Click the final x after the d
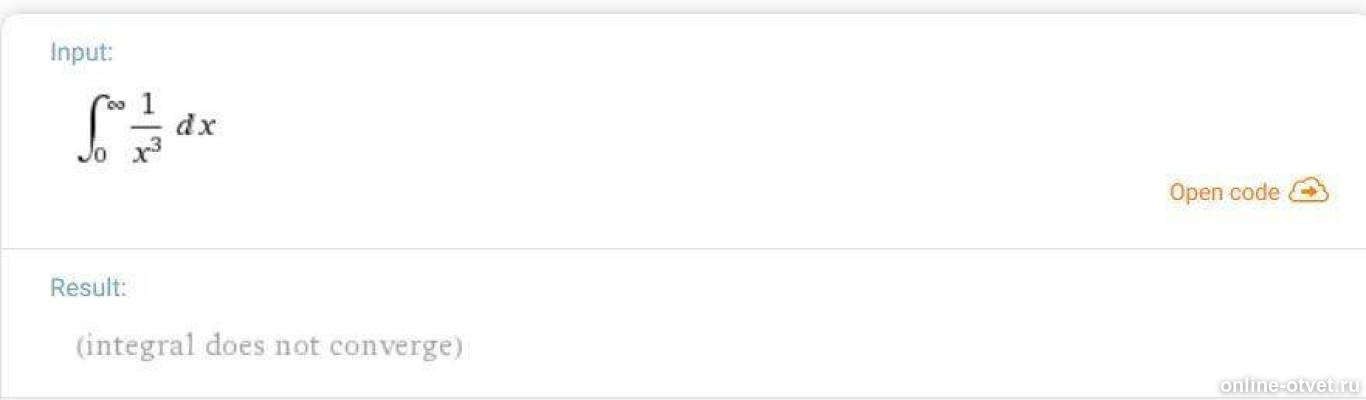 (206, 128)
